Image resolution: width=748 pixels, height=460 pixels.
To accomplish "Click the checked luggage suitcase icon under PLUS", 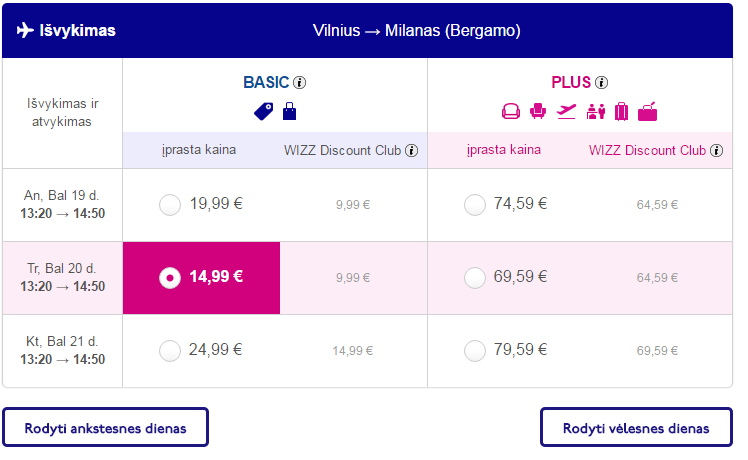I will 621,111.
